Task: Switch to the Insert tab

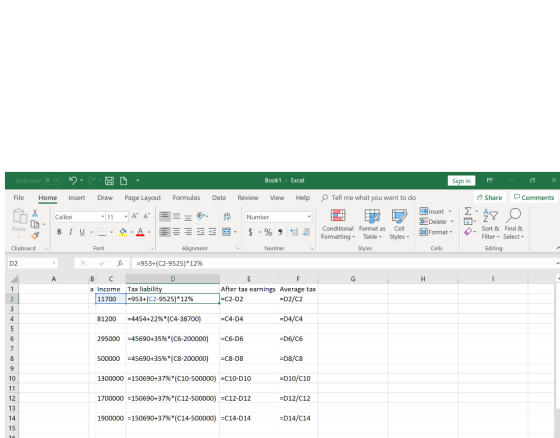Action: coord(77,198)
